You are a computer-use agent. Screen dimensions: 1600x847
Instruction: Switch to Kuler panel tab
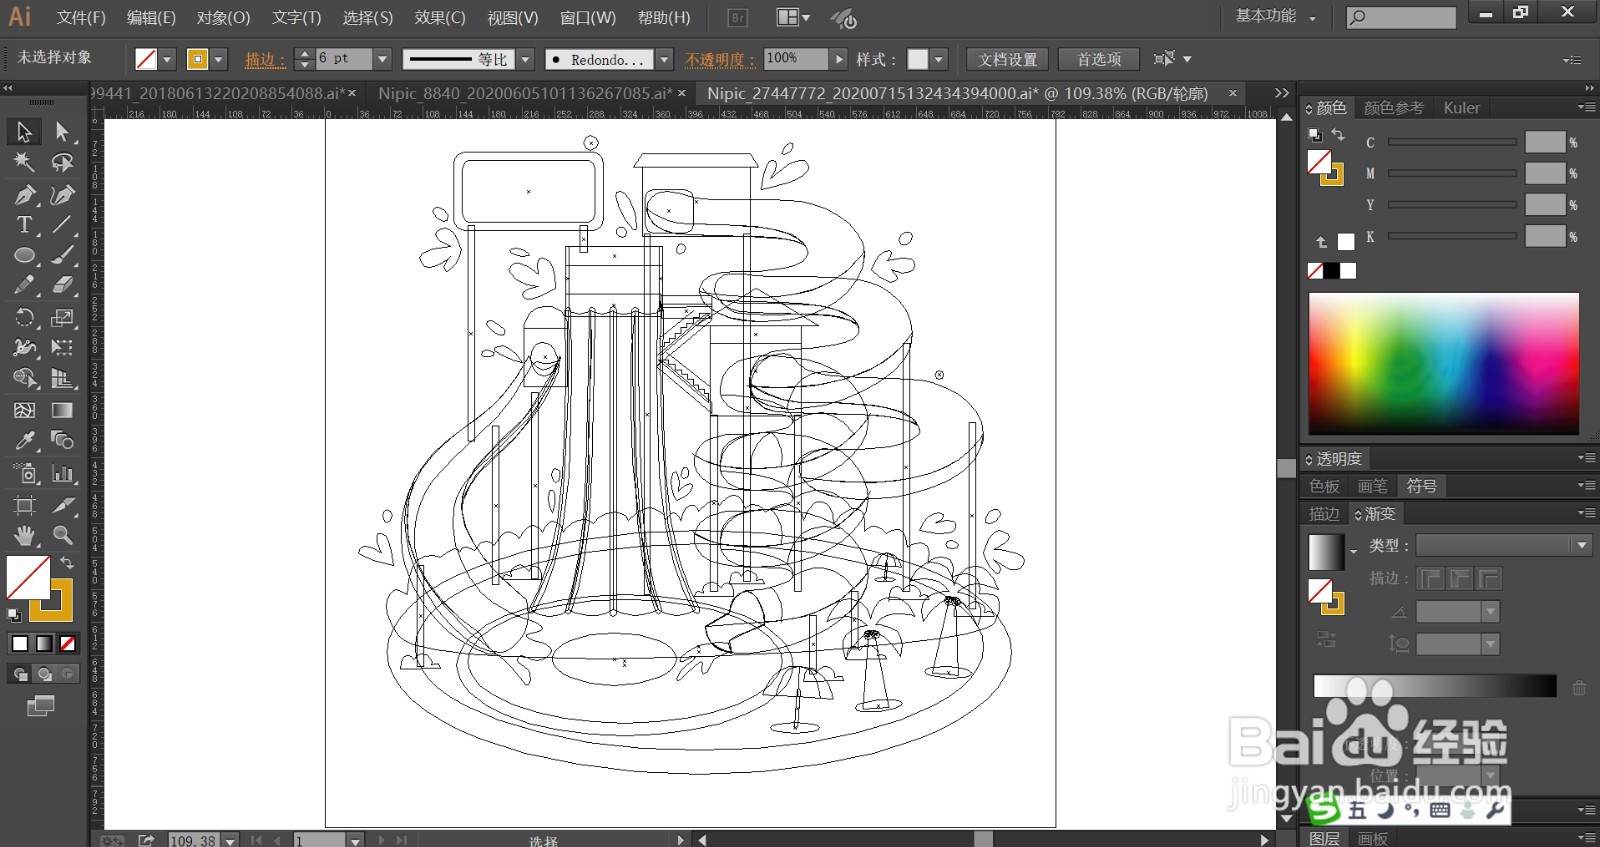[x=1461, y=108]
